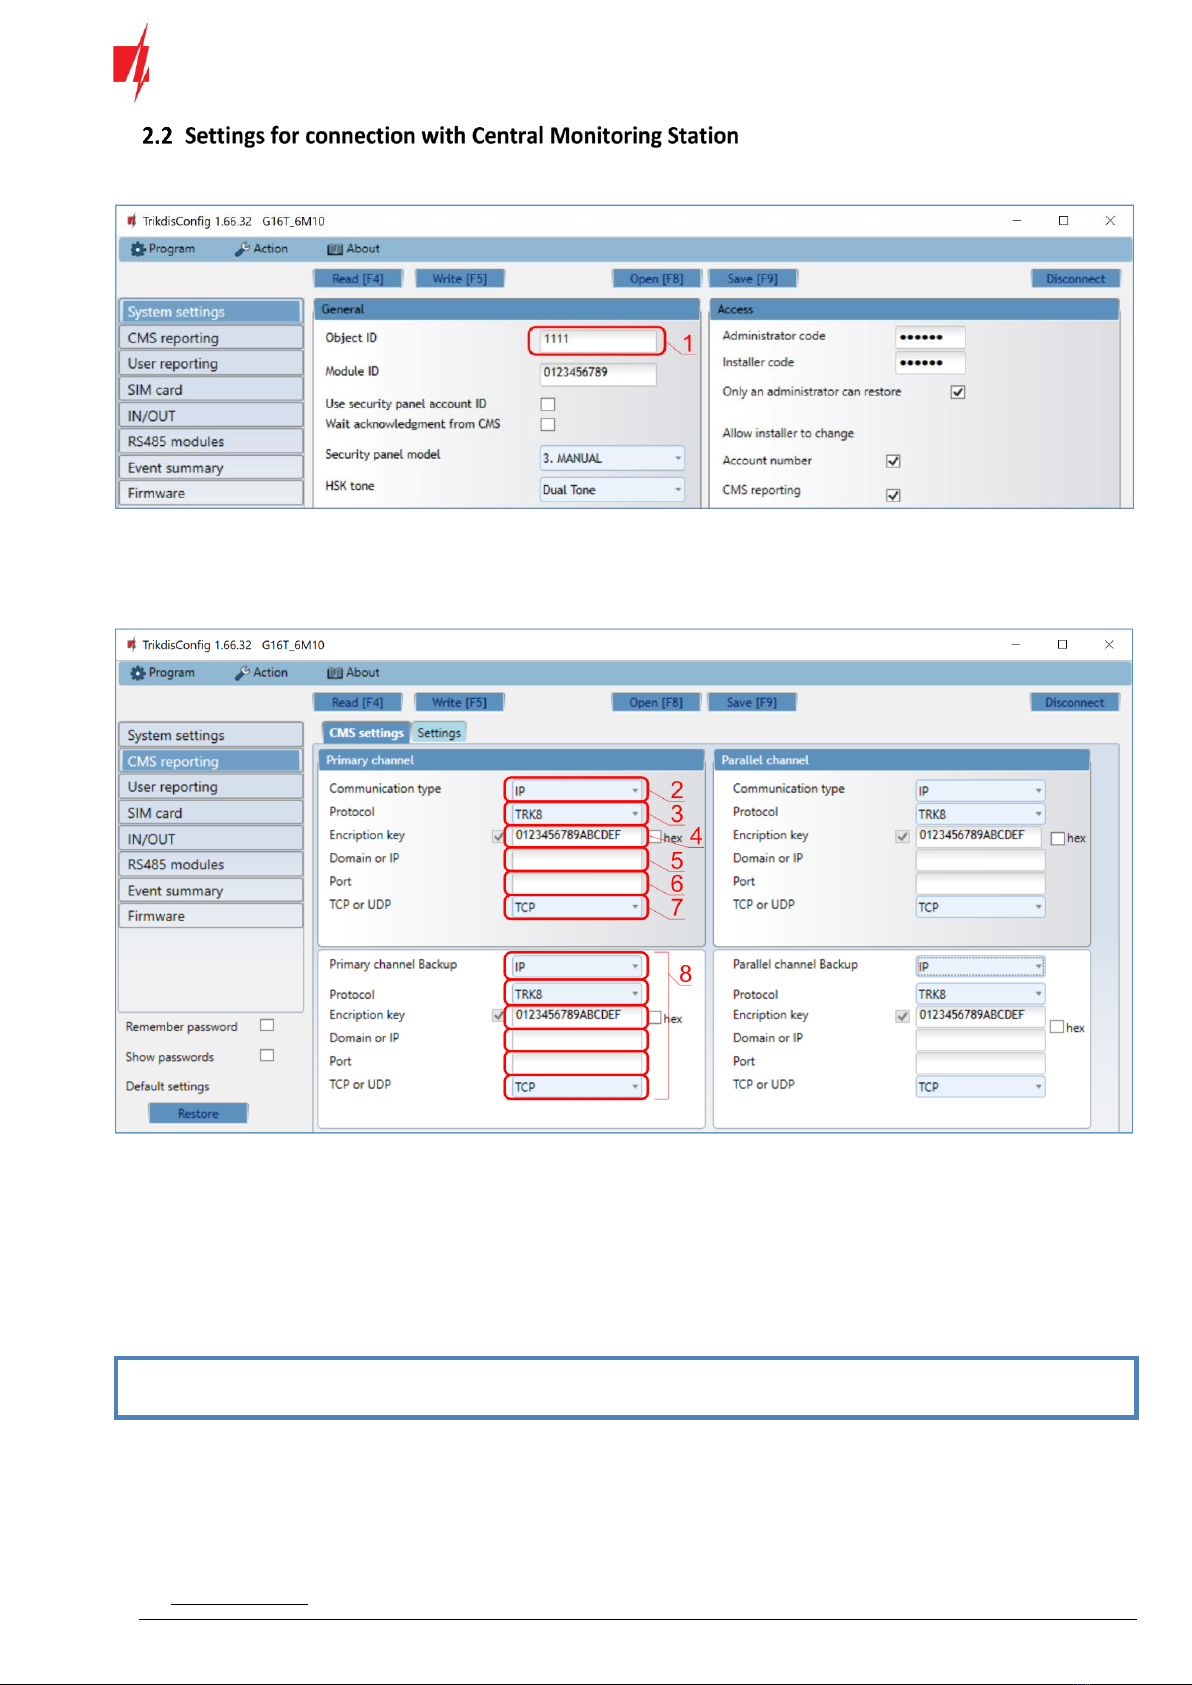Click the Program gear icon in upper window

(138, 249)
